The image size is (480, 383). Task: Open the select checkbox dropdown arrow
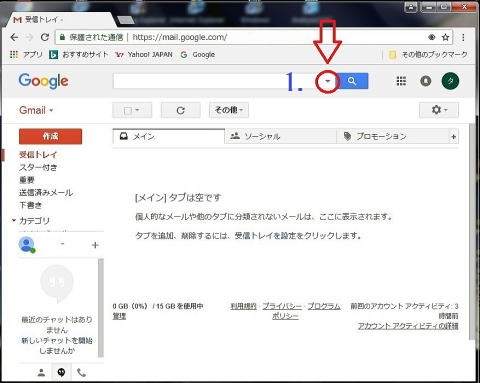point(138,110)
